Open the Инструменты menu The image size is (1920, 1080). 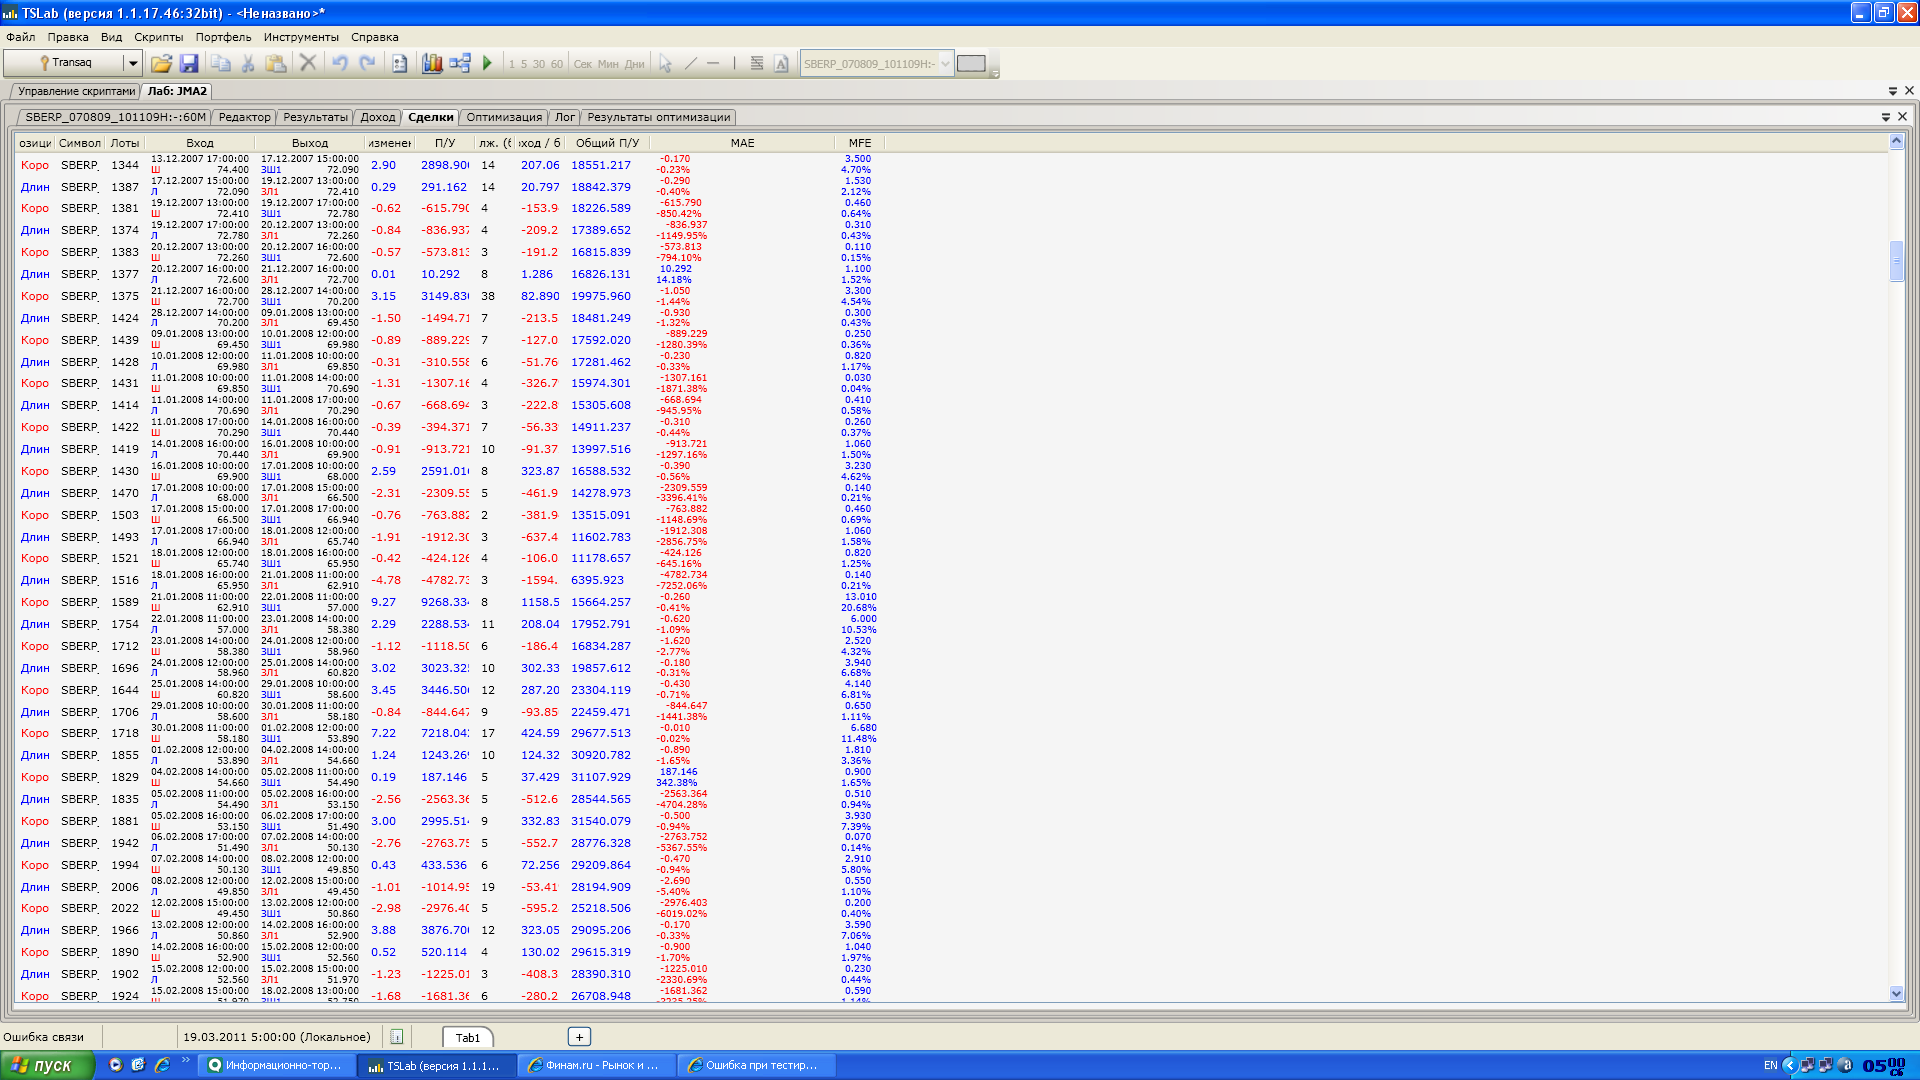(x=301, y=37)
